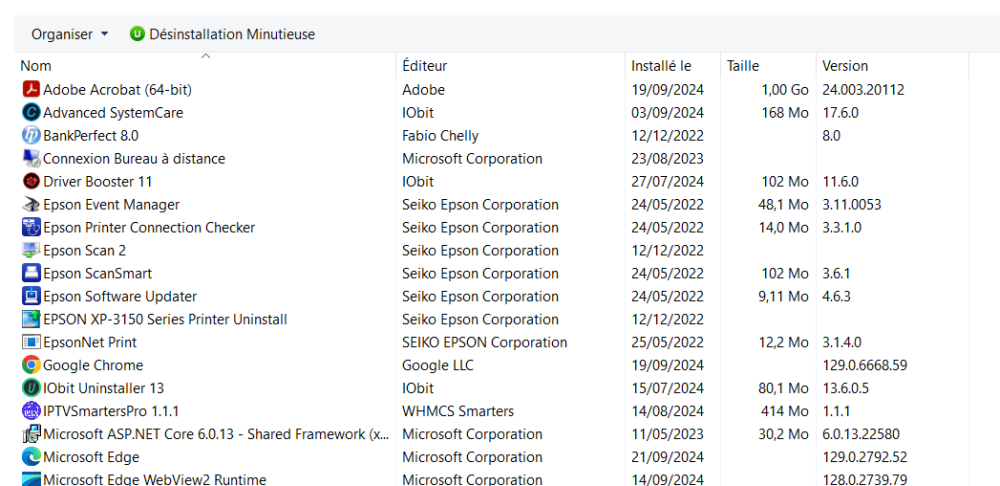Click the SEIKO EPSON Corporation uppercase publisher
1000x486 pixels.
point(485,342)
